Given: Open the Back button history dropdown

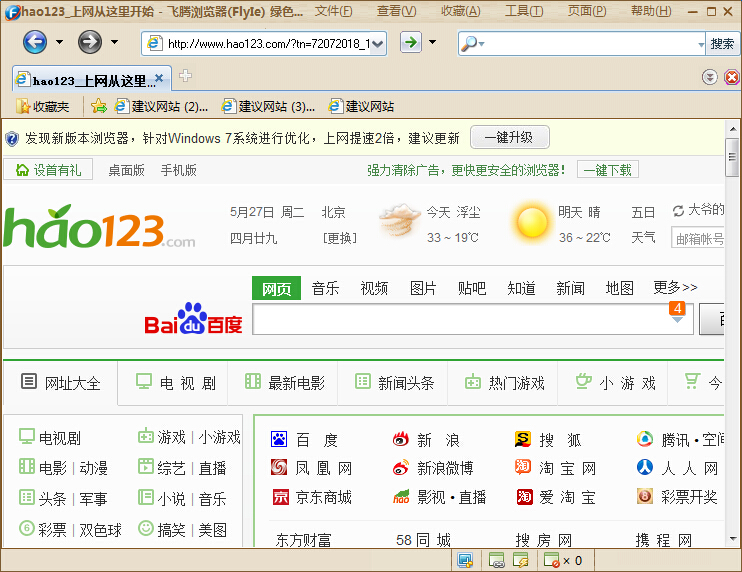Looking at the screenshot, I should click(60, 42).
